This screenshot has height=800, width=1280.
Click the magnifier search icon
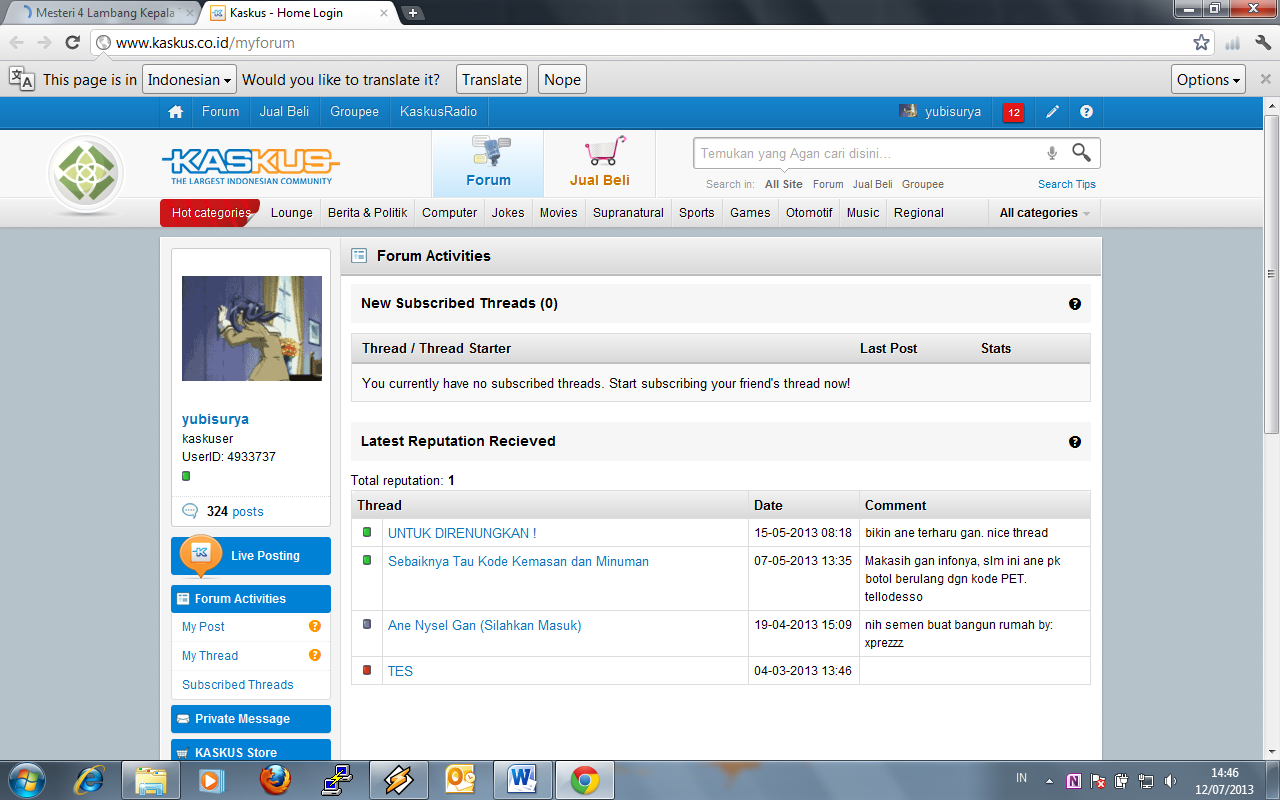coord(1081,152)
